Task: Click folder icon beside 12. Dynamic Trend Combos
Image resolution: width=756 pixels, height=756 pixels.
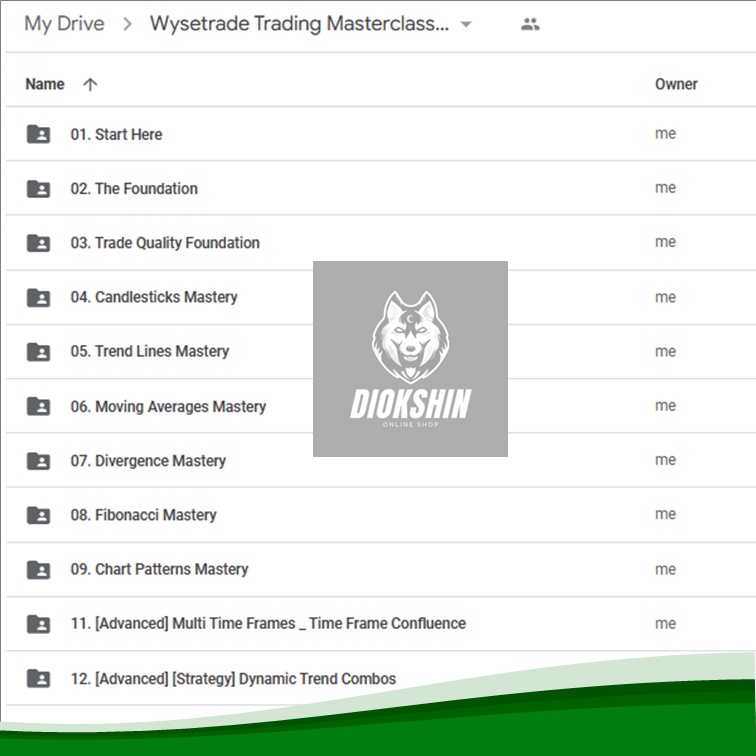Action: point(39,678)
